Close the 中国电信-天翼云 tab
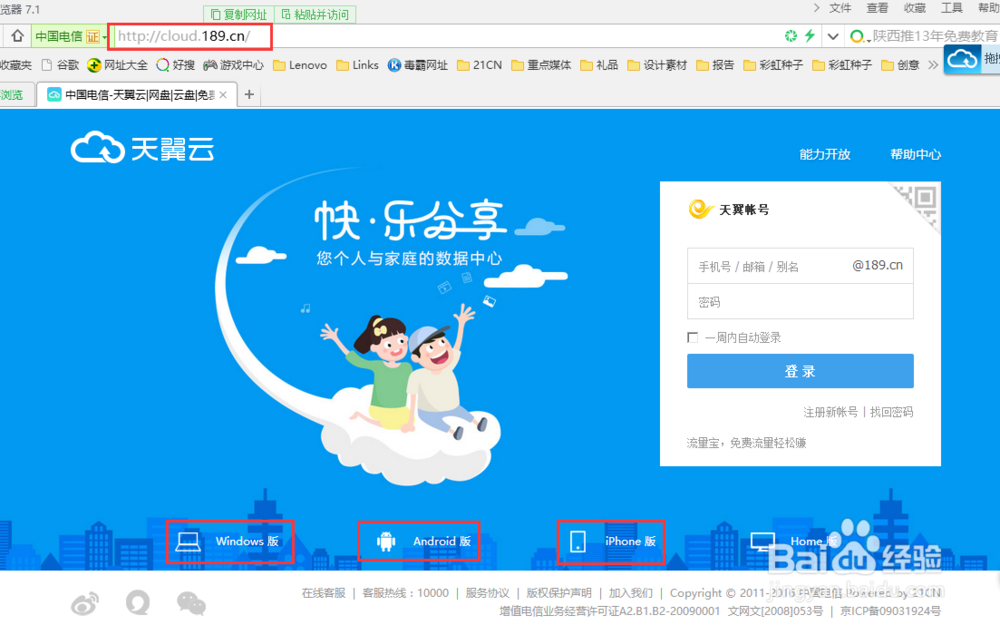The width and height of the screenshot is (1000, 625). point(223,95)
